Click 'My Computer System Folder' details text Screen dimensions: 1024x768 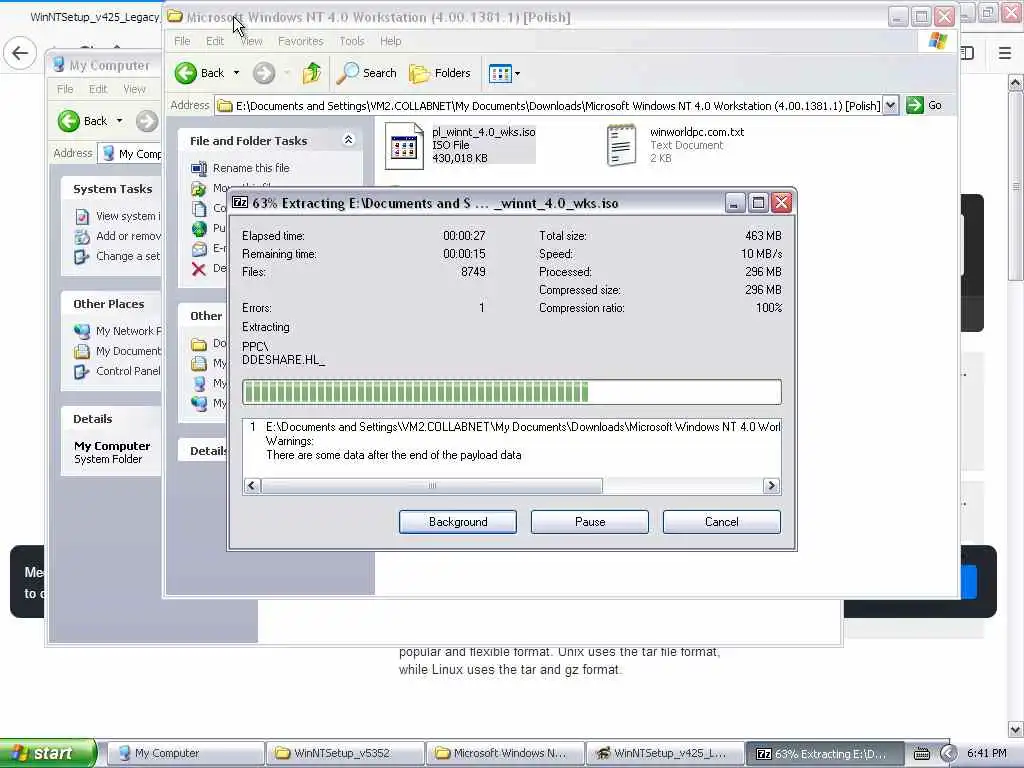coord(112,453)
